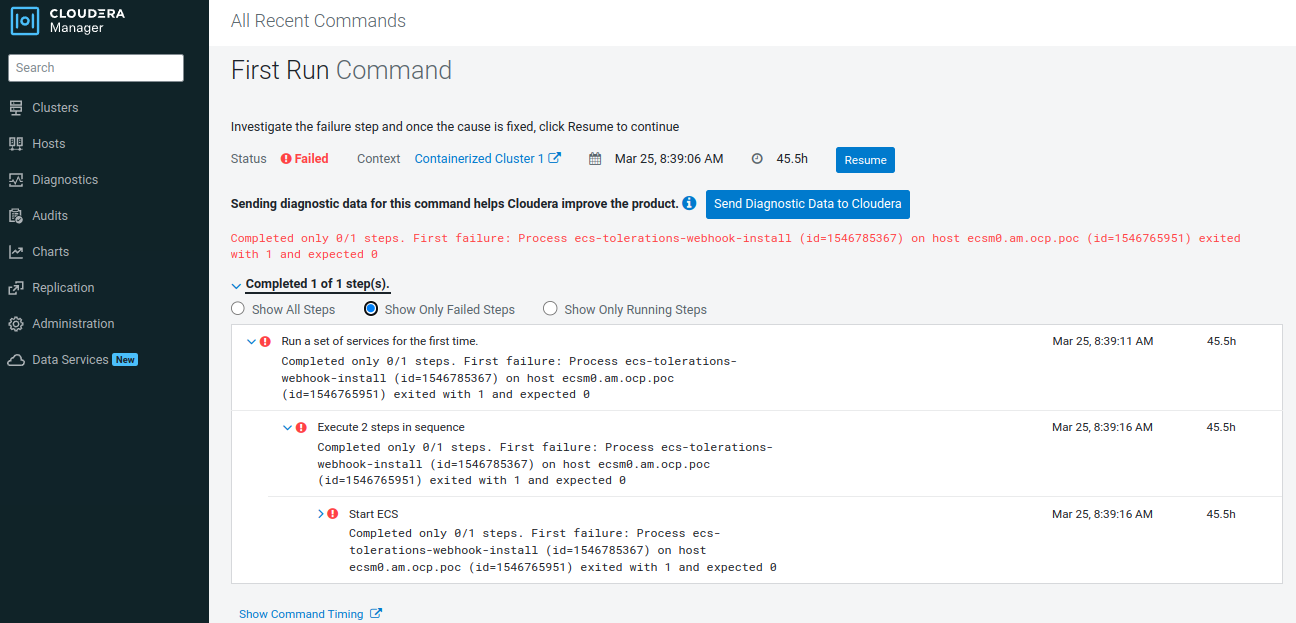Screen dimensions: 1296x623
Task: Select Show All Steps
Action: click(238, 309)
